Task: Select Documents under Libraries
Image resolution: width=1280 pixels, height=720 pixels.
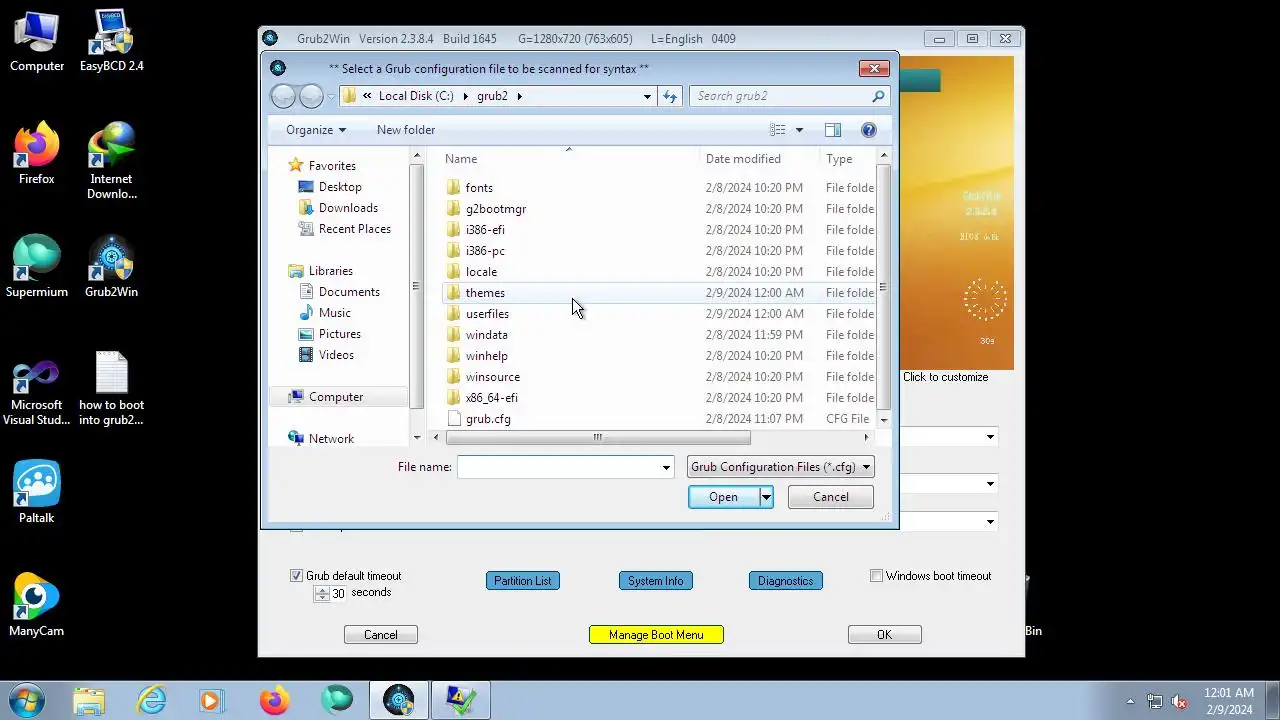Action: pos(348,292)
